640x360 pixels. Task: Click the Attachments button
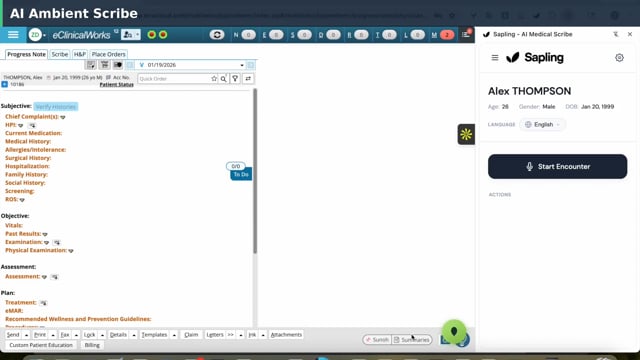[286, 335]
